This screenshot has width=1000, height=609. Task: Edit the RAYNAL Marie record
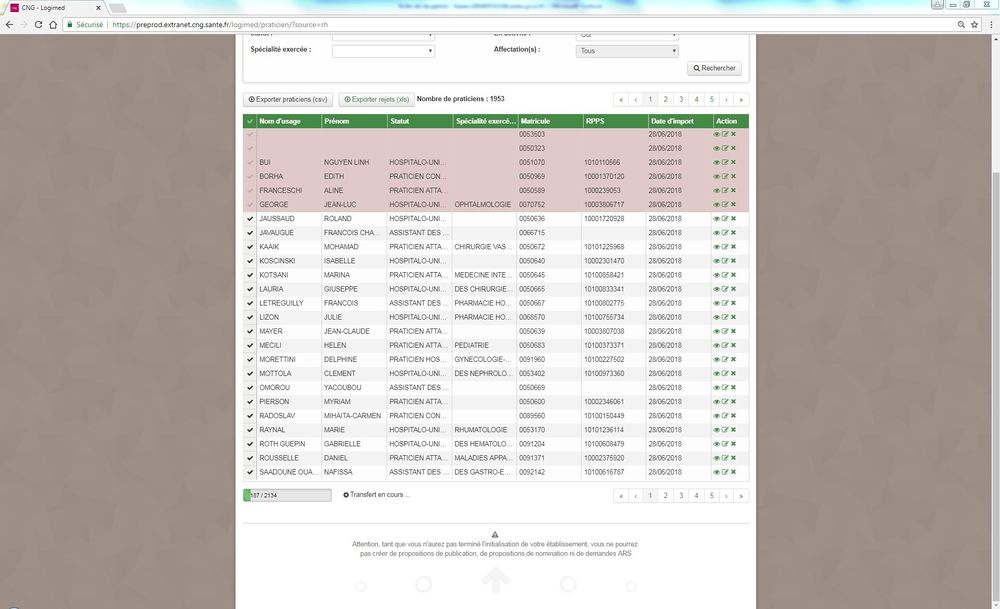point(725,430)
